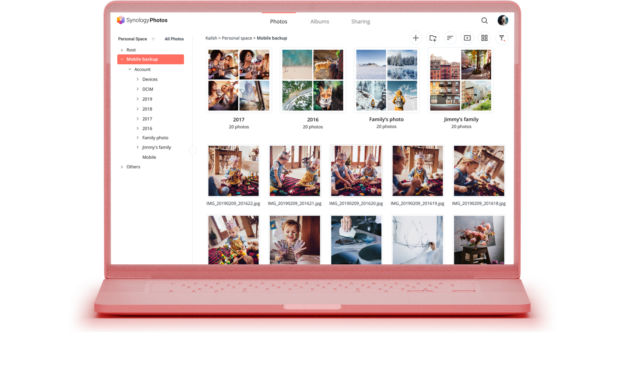Open the 2016 album folder thumbnail

point(313,80)
